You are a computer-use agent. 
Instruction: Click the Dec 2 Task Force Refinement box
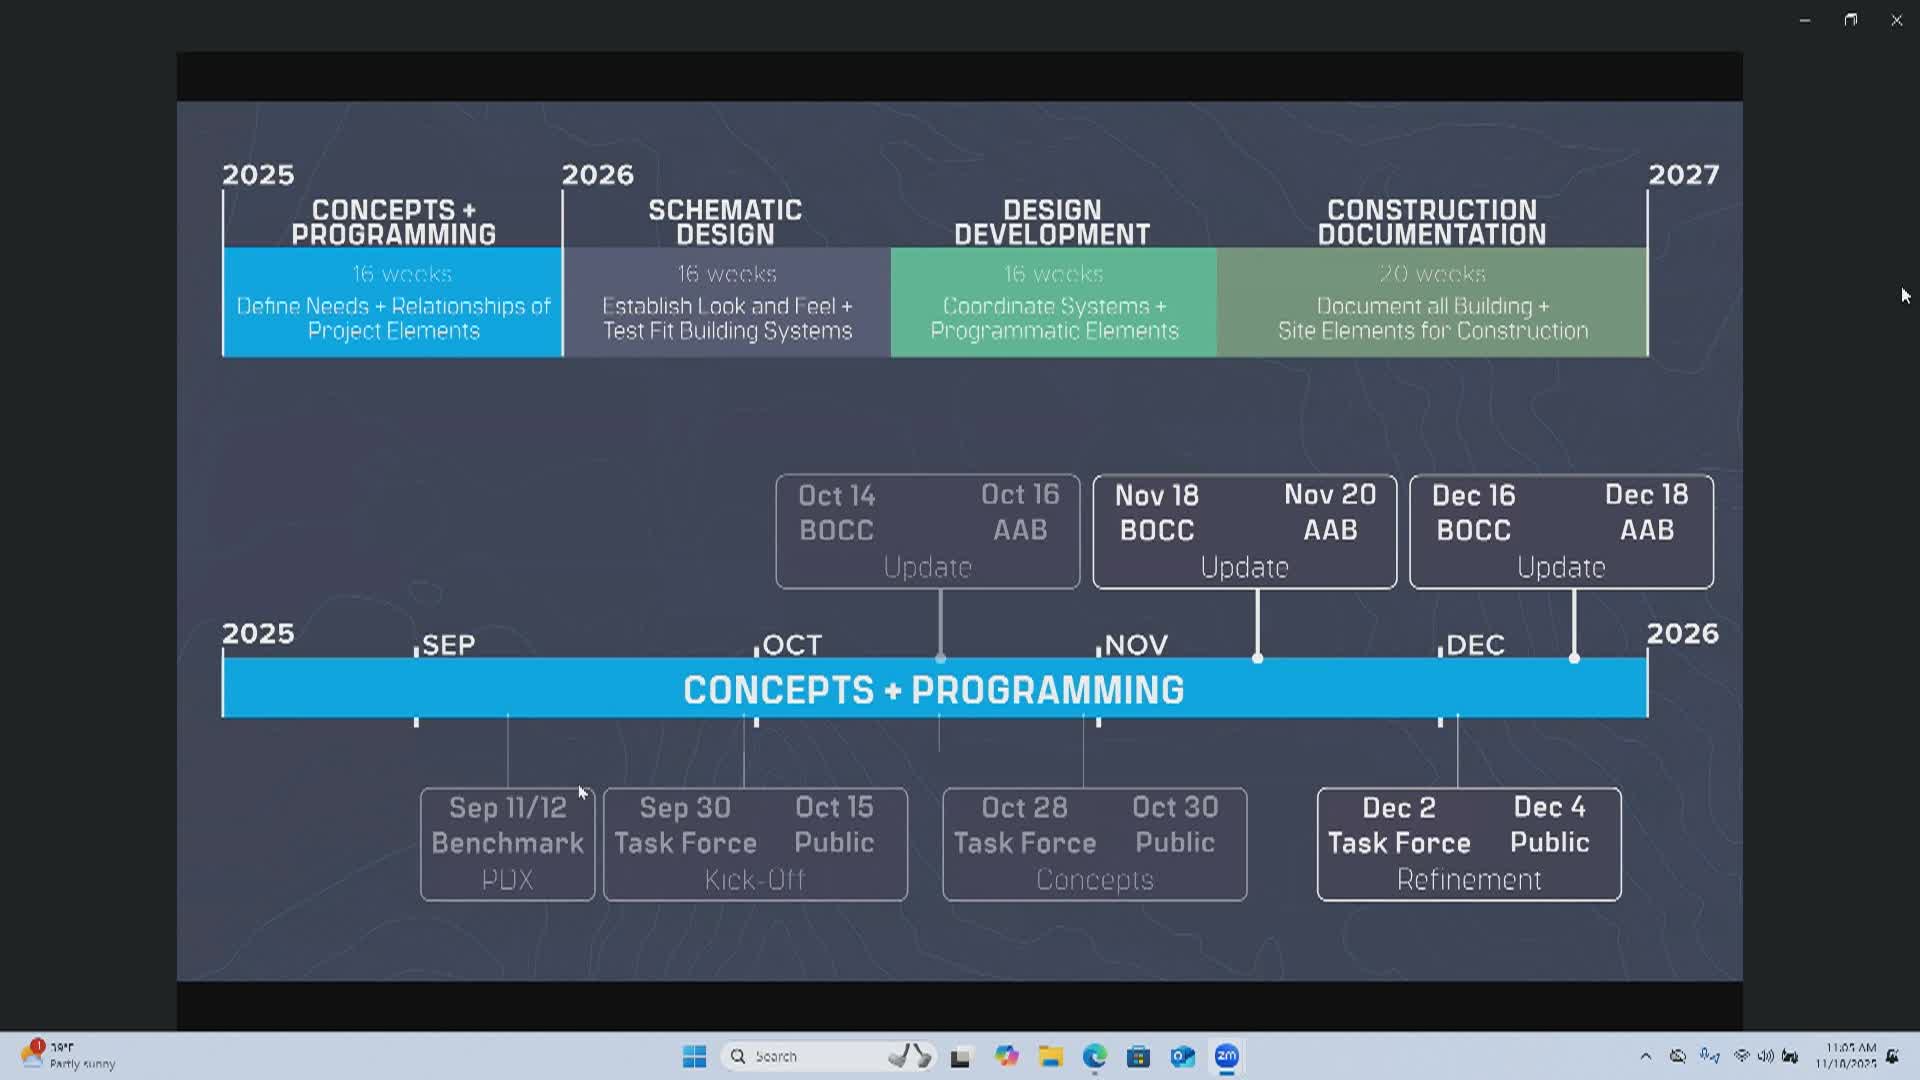[1468, 844]
